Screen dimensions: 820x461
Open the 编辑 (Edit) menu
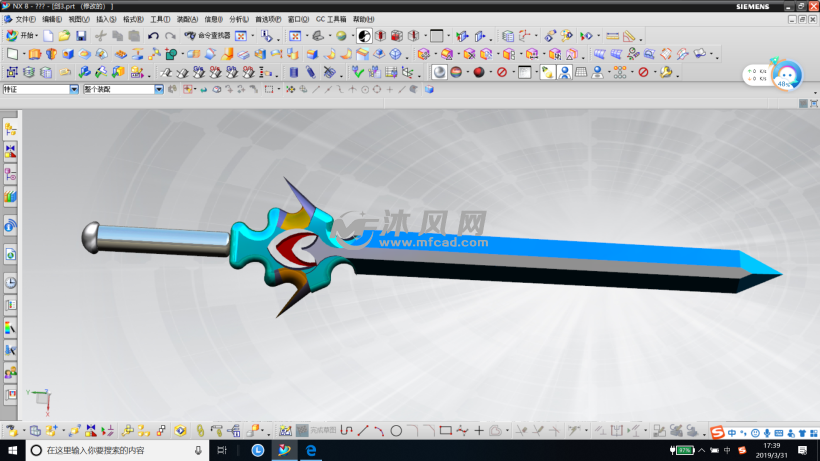click(x=52, y=19)
